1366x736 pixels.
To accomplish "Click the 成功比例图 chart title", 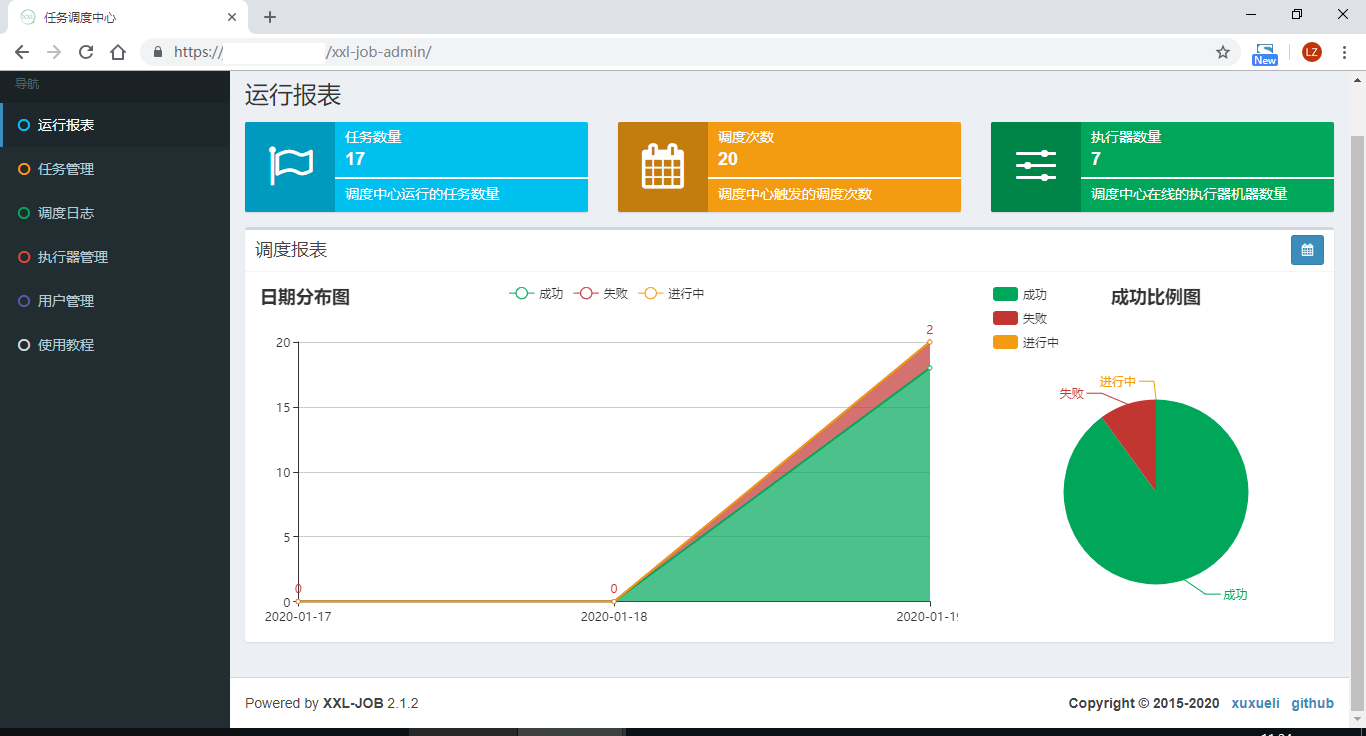I will pyautogui.click(x=1155, y=297).
